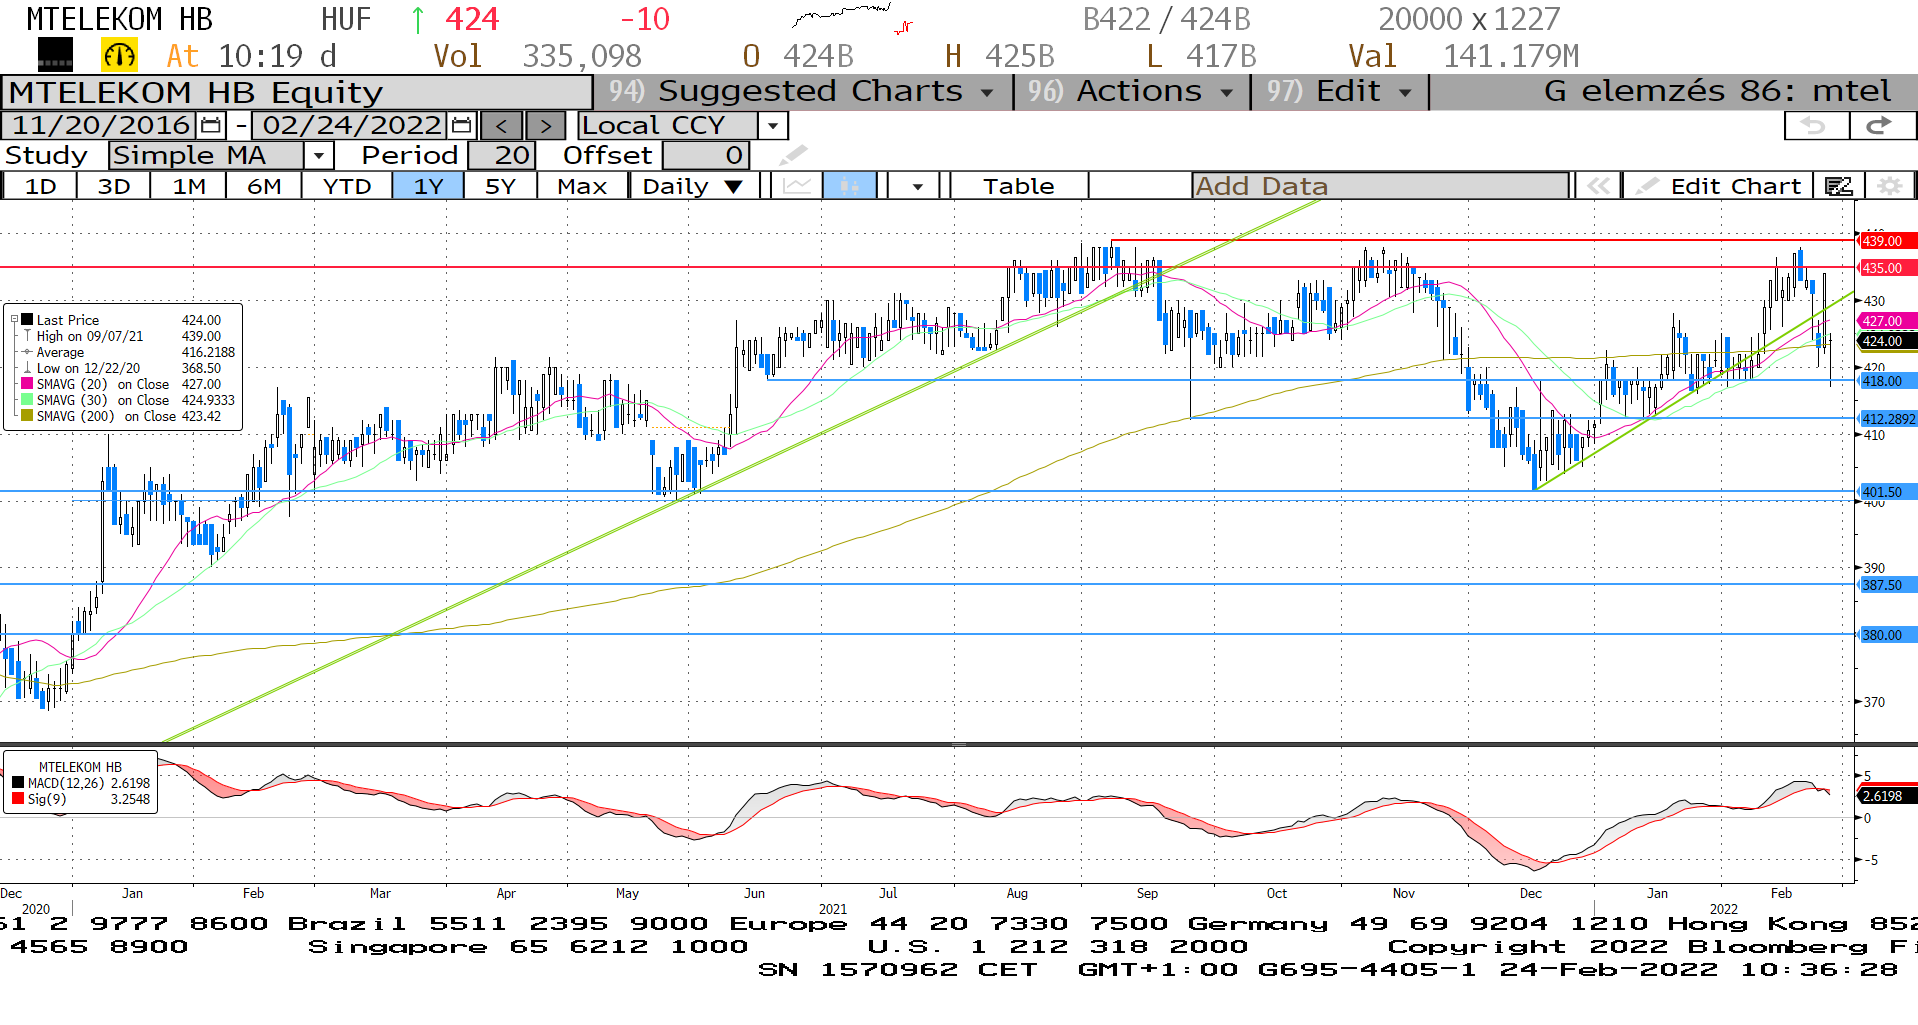The image size is (1918, 1025).
Task: Click the undo arrow icon
Action: click(1815, 126)
